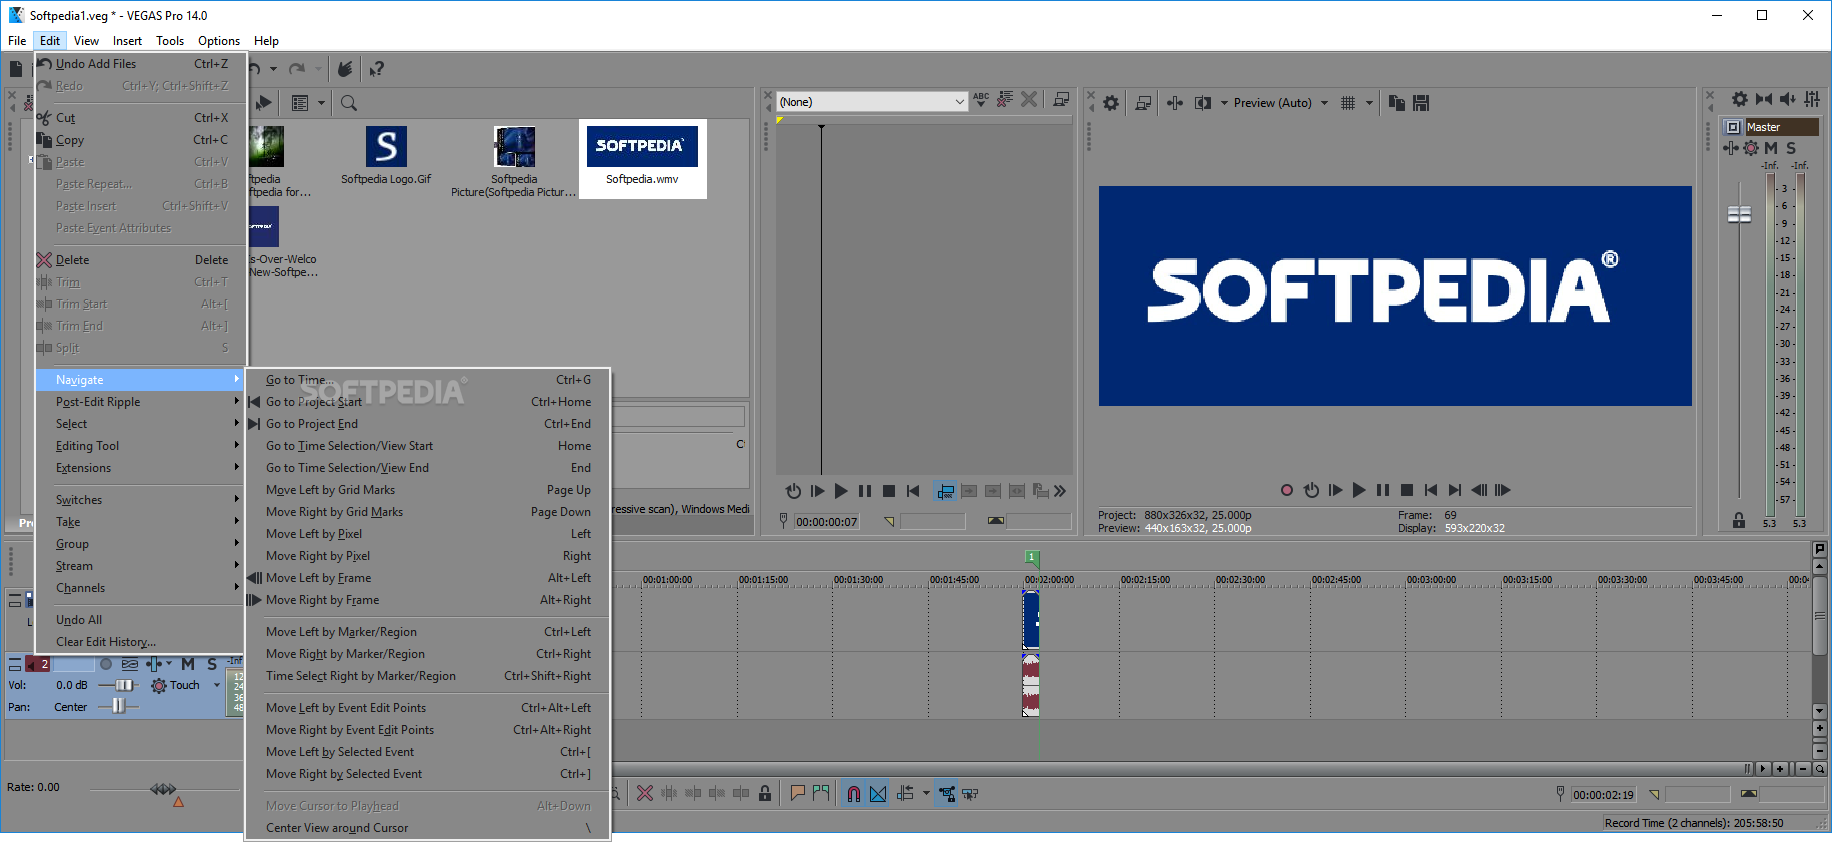Adjust the Master bus volume fader

1739,214
